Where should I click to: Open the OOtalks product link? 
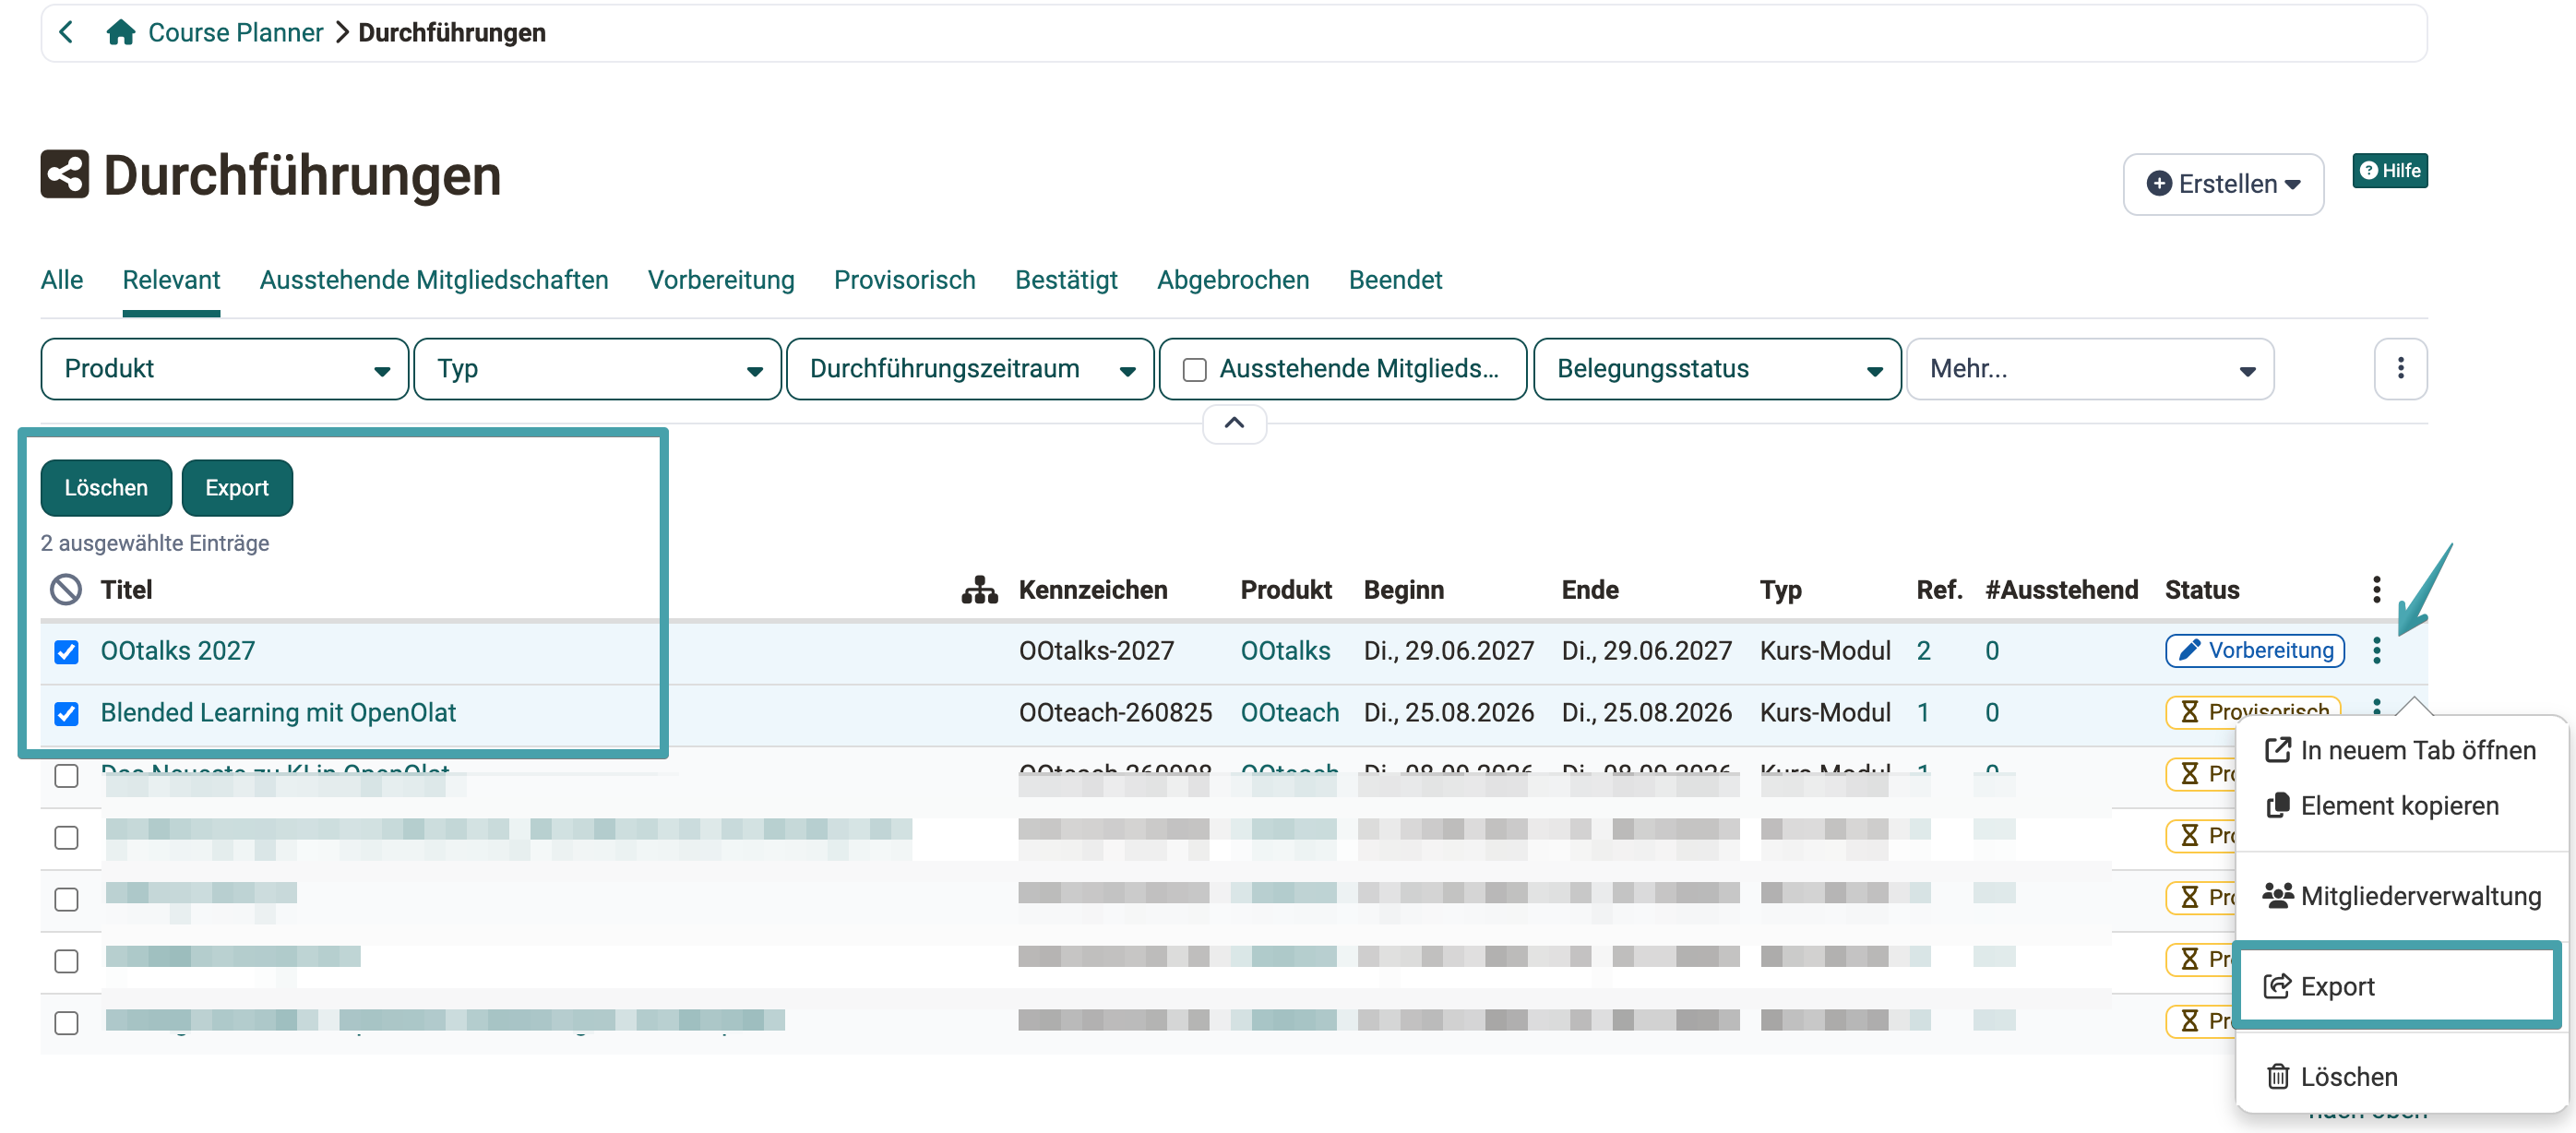click(1285, 651)
